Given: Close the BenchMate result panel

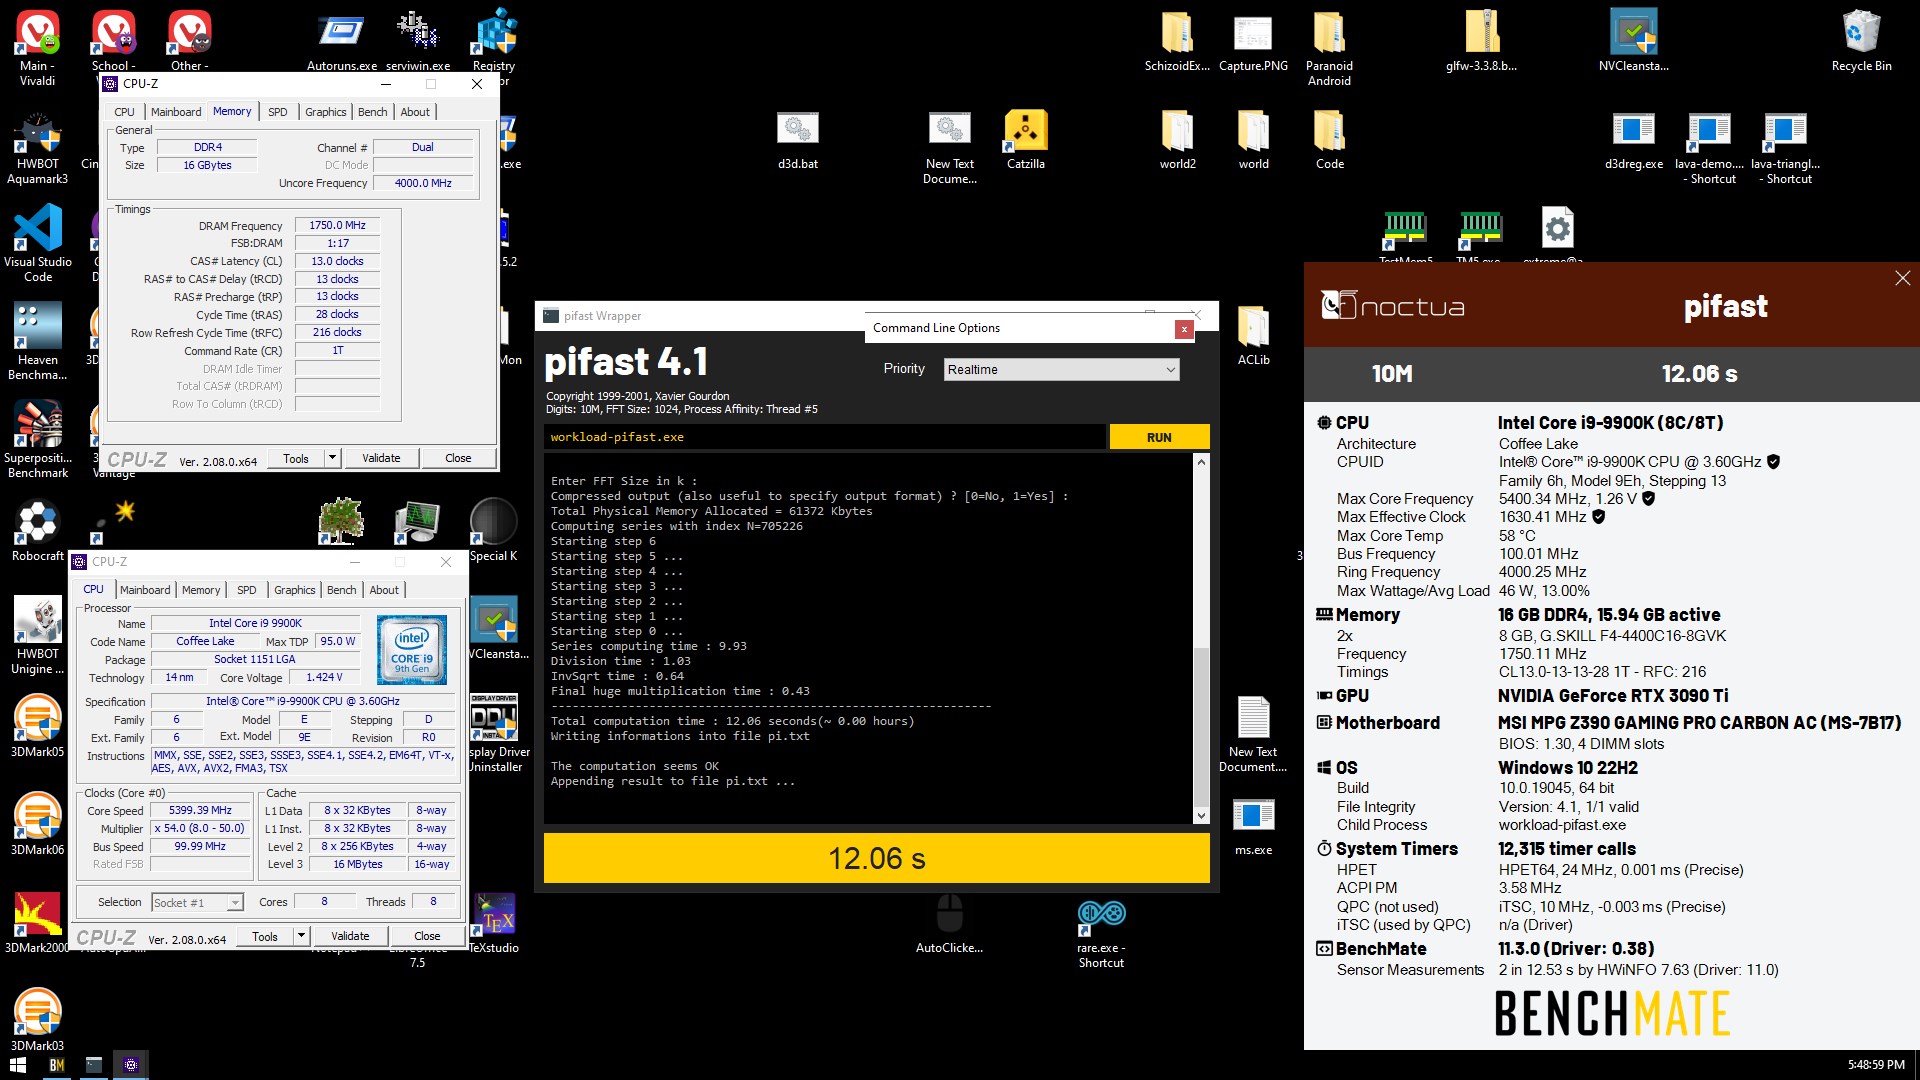Looking at the screenshot, I should click(x=1902, y=278).
